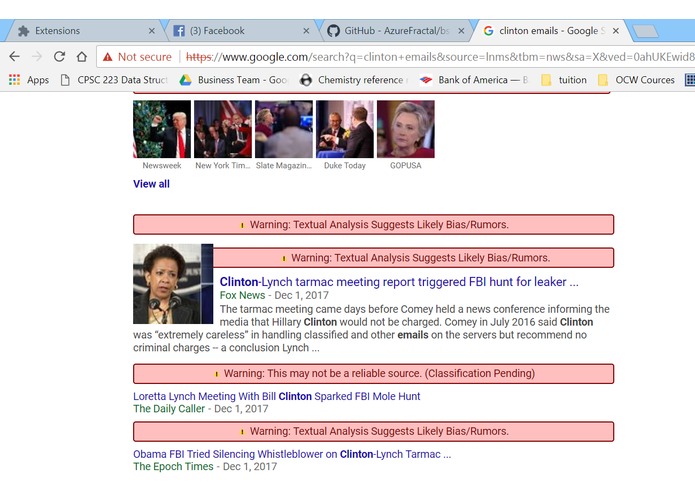Viewport: 695px width, 494px height.
Task: Open the tuition bookmarks folder
Action: (564, 80)
